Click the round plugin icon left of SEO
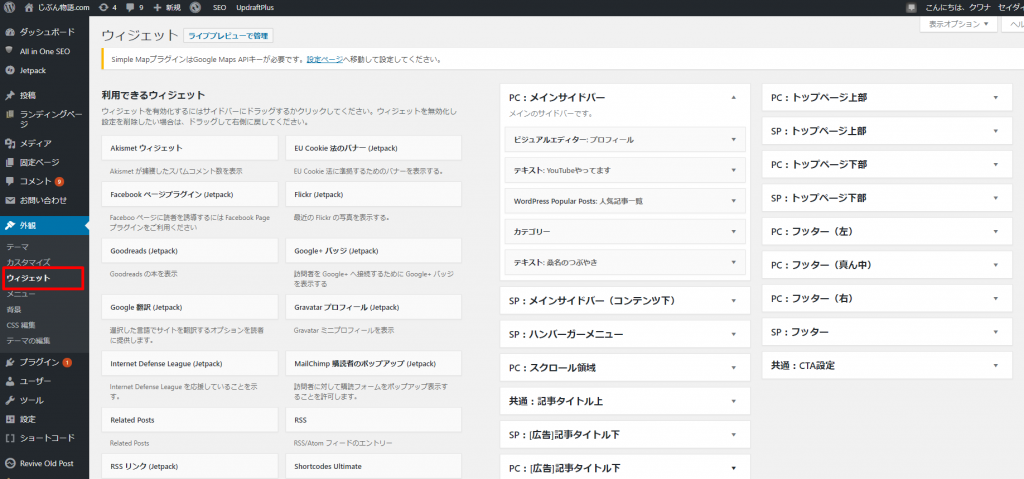The height and width of the screenshot is (479, 1024). [195, 8]
